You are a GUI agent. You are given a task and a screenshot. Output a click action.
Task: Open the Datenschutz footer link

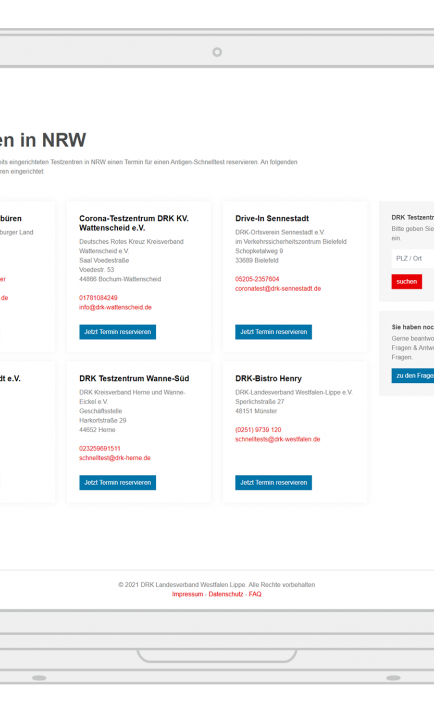[226, 594]
